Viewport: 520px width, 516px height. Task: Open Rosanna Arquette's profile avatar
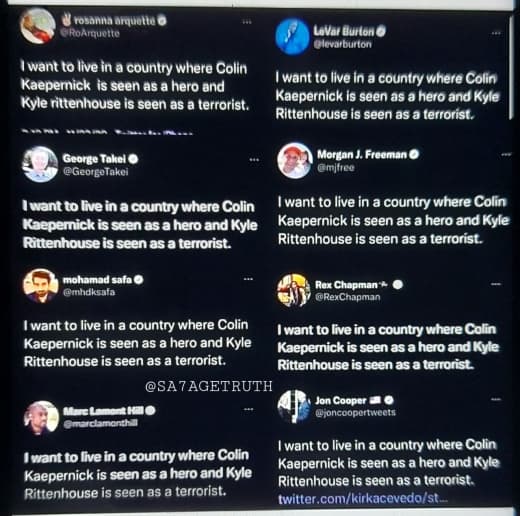click(x=38, y=27)
